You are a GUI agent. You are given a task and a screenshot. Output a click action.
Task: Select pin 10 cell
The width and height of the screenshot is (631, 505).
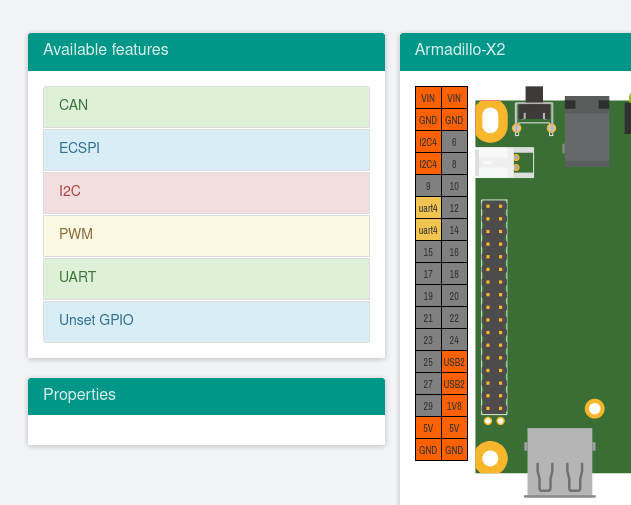point(454,186)
